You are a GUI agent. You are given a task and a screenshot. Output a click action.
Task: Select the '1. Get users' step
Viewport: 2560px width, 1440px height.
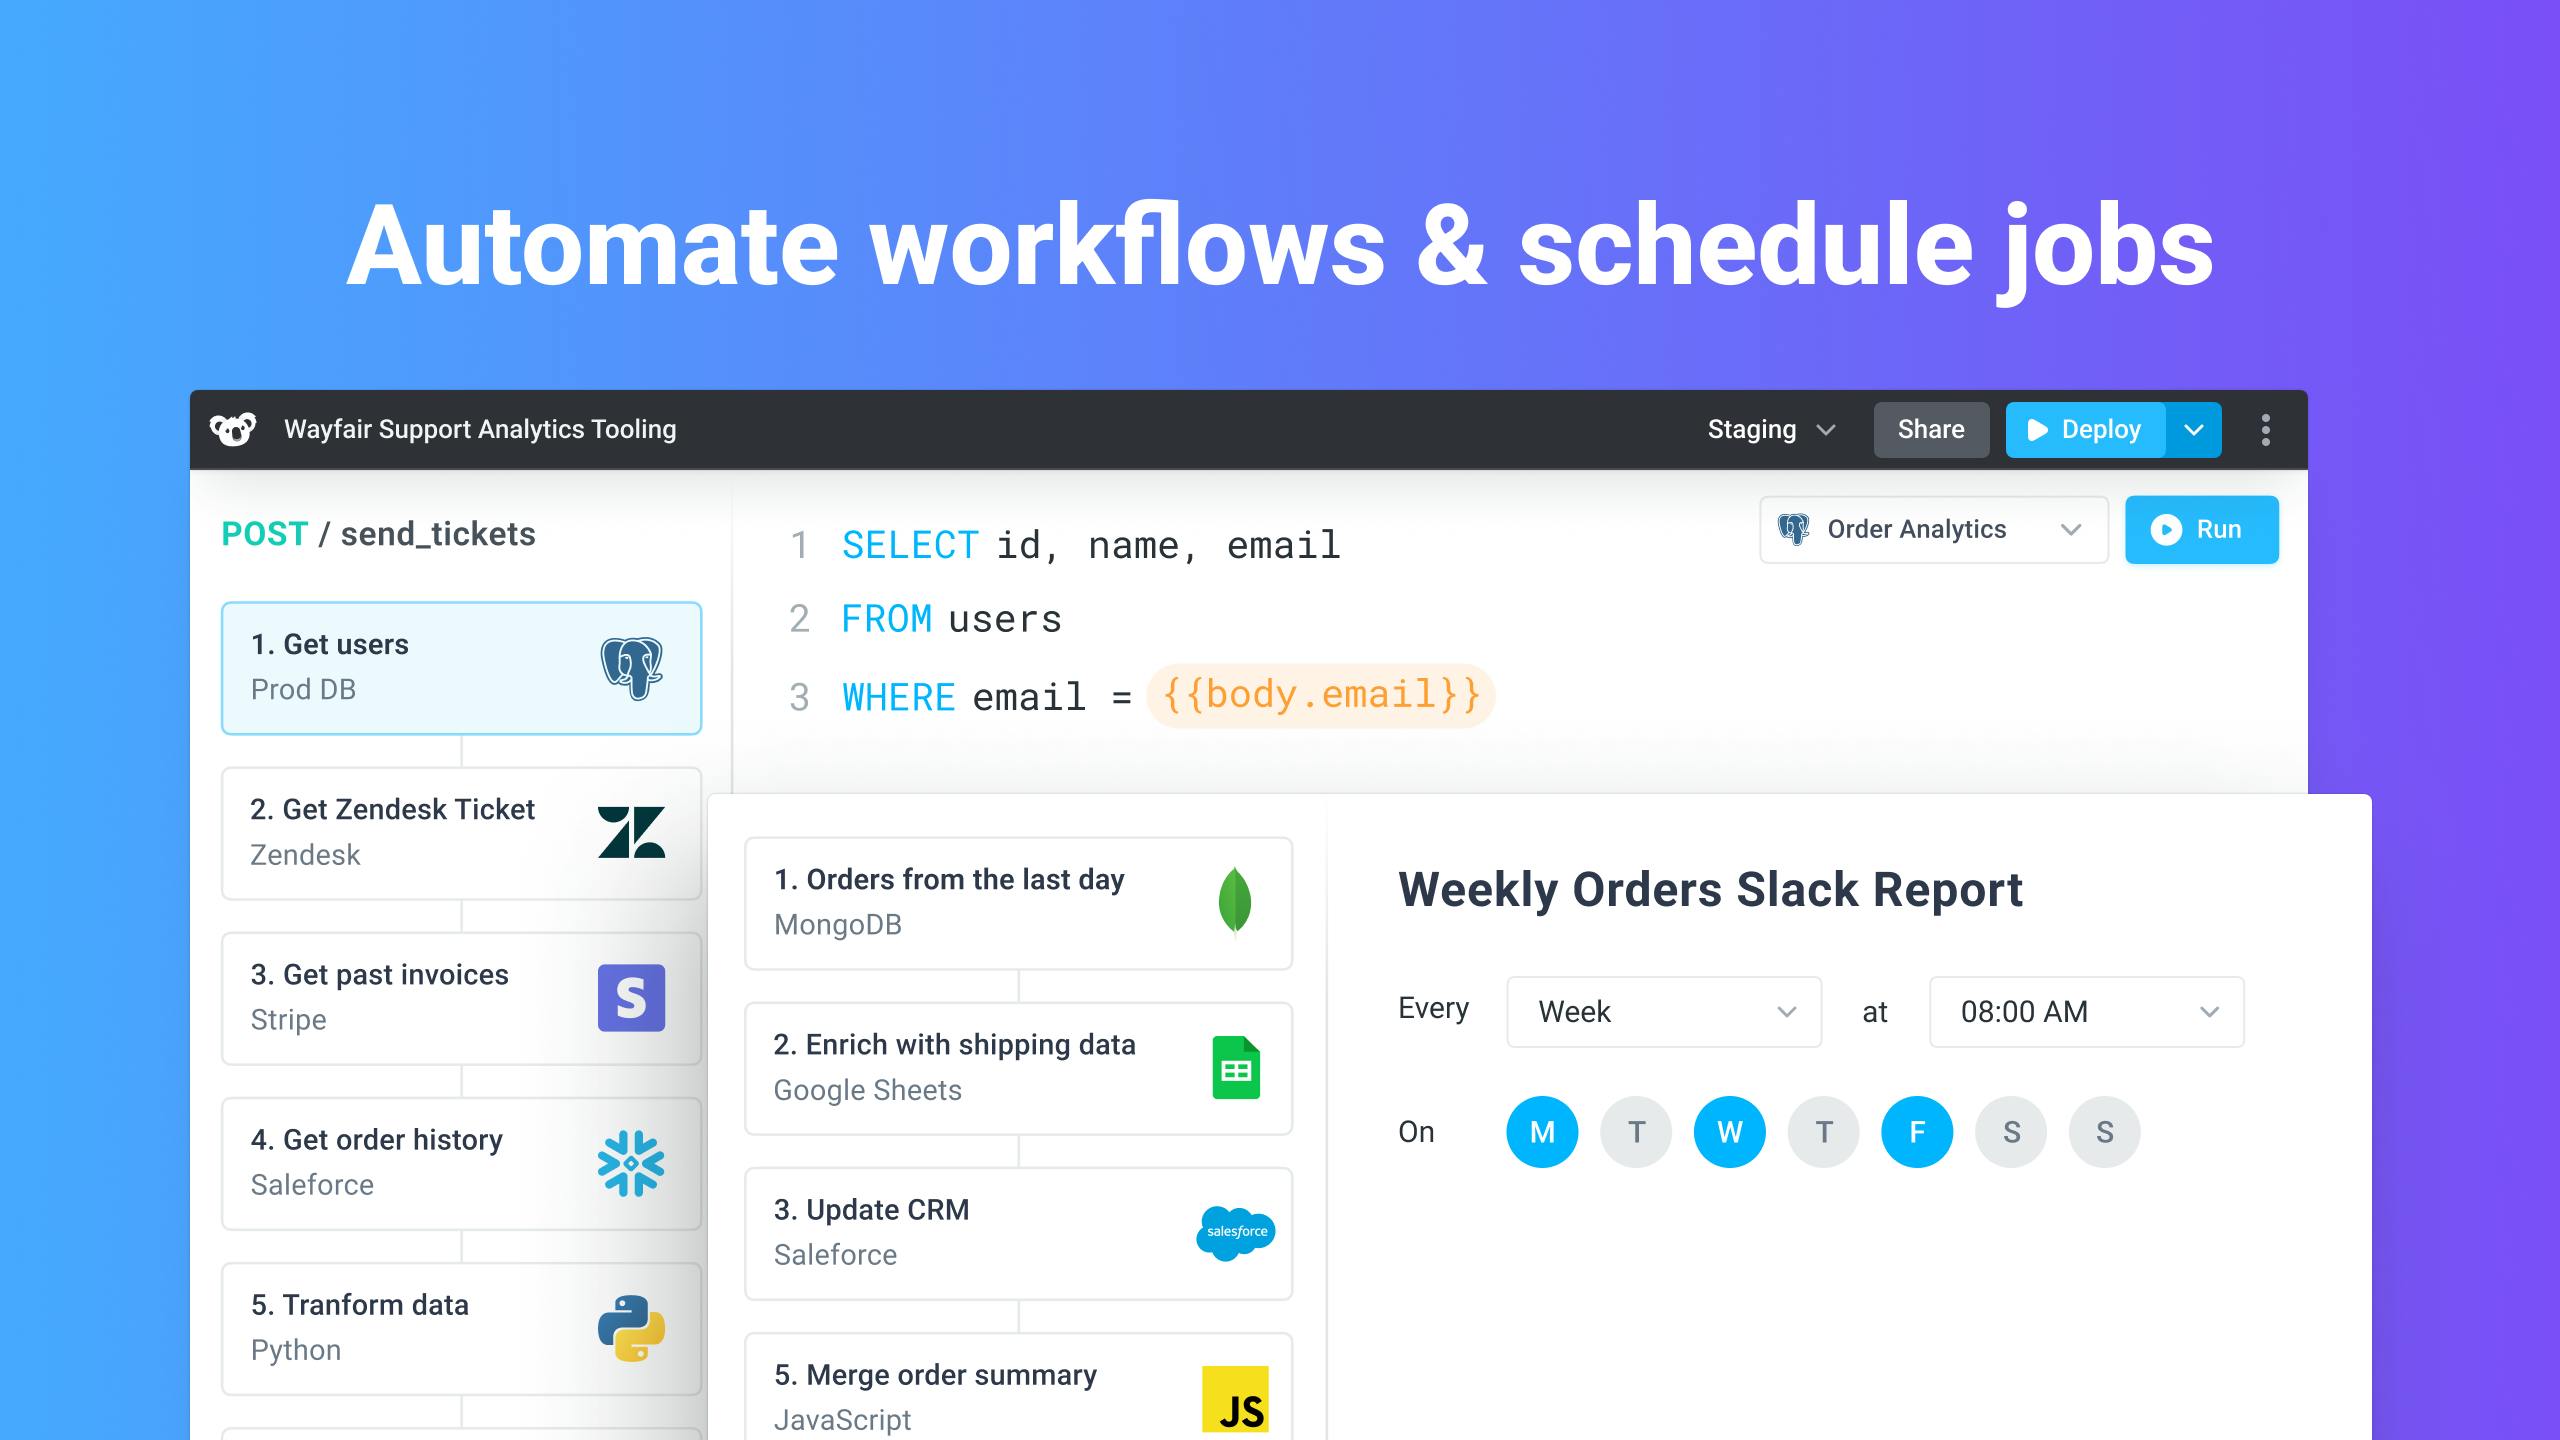(x=461, y=668)
